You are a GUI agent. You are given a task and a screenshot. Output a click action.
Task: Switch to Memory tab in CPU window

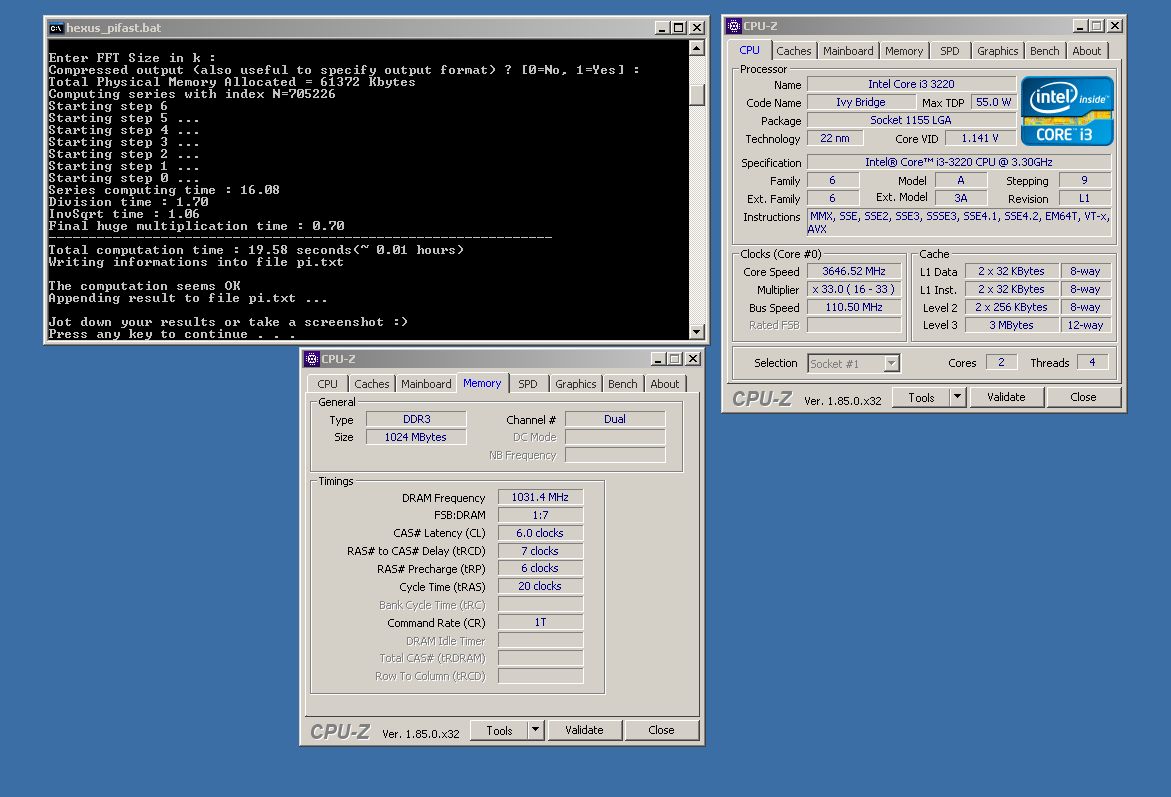click(904, 51)
